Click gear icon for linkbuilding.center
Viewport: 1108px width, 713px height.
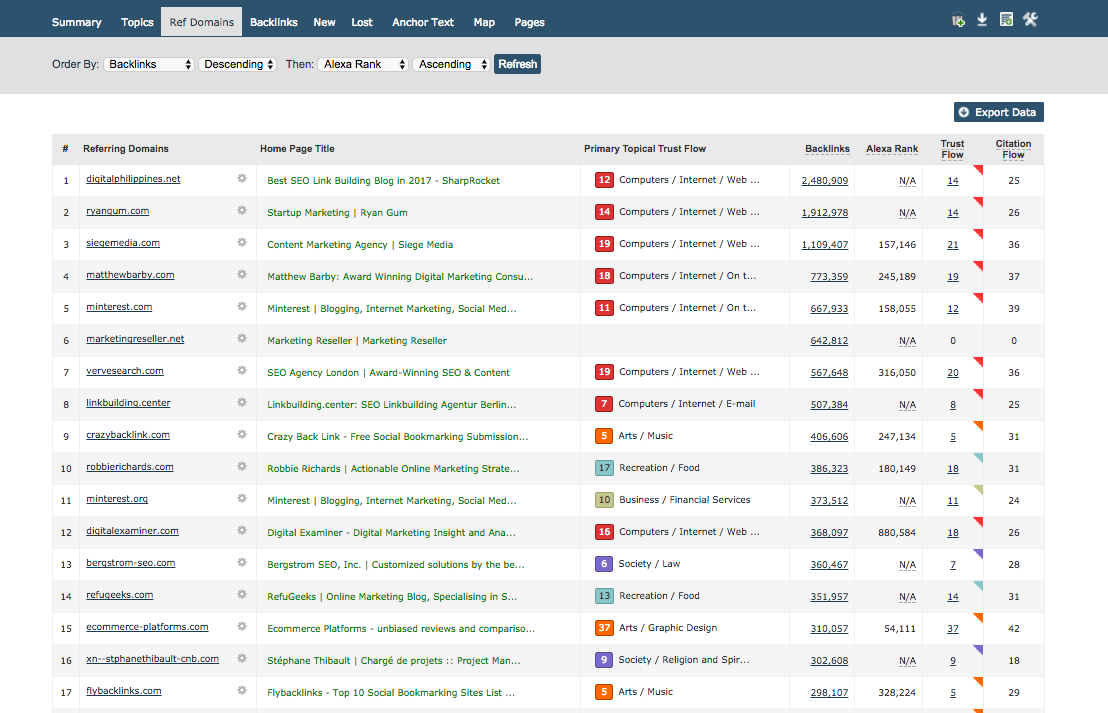pos(242,403)
